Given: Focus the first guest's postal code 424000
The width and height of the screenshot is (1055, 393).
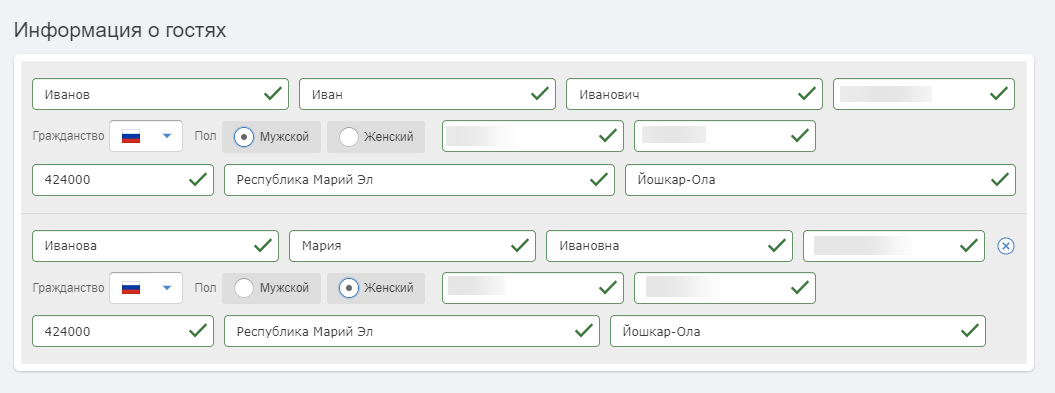Looking at the screenshot, I should pyautogui.click(x=122, y=180).
